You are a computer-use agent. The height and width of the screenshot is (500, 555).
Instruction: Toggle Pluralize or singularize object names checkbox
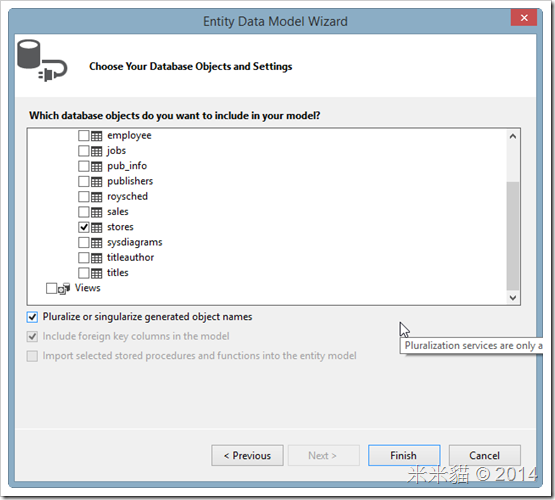click(x=32, y=317)
